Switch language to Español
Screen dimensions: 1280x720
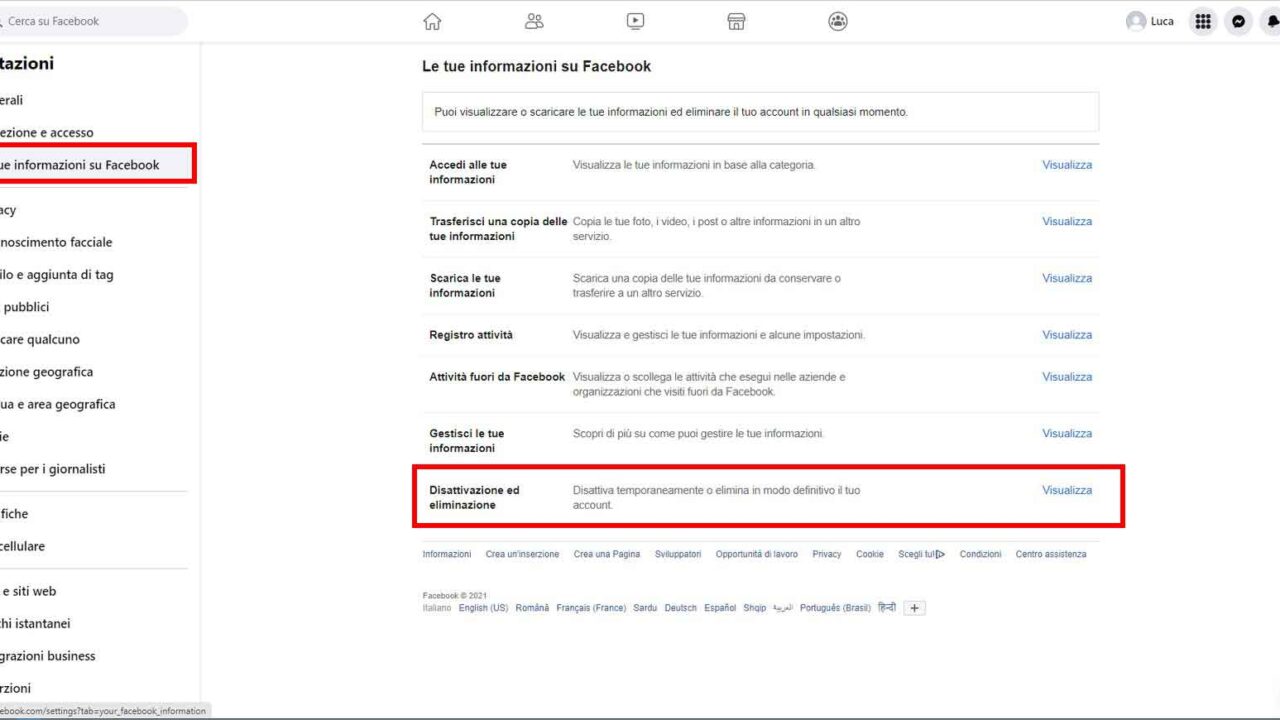tap(720, 608)
